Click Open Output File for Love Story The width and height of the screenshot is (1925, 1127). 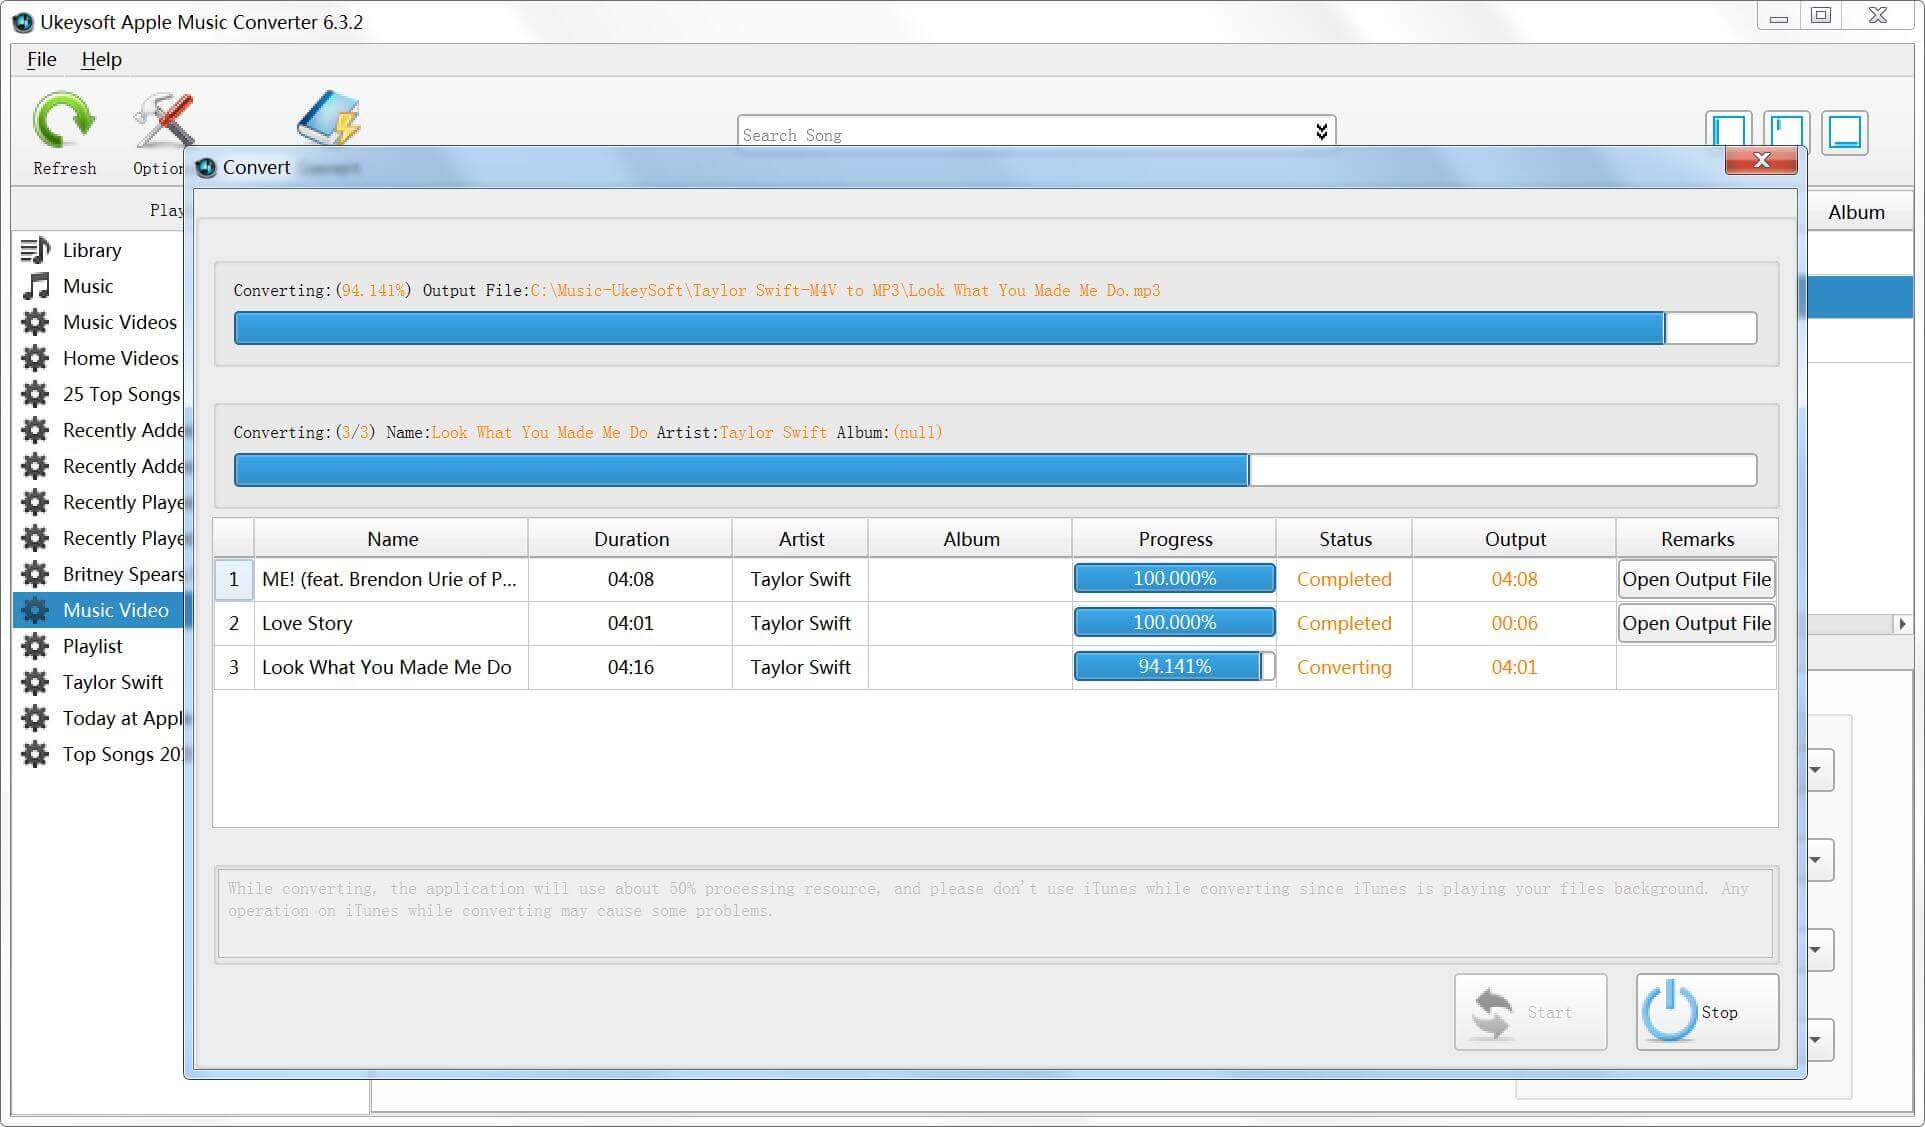pyautogui.click(x=1696, y=623)
